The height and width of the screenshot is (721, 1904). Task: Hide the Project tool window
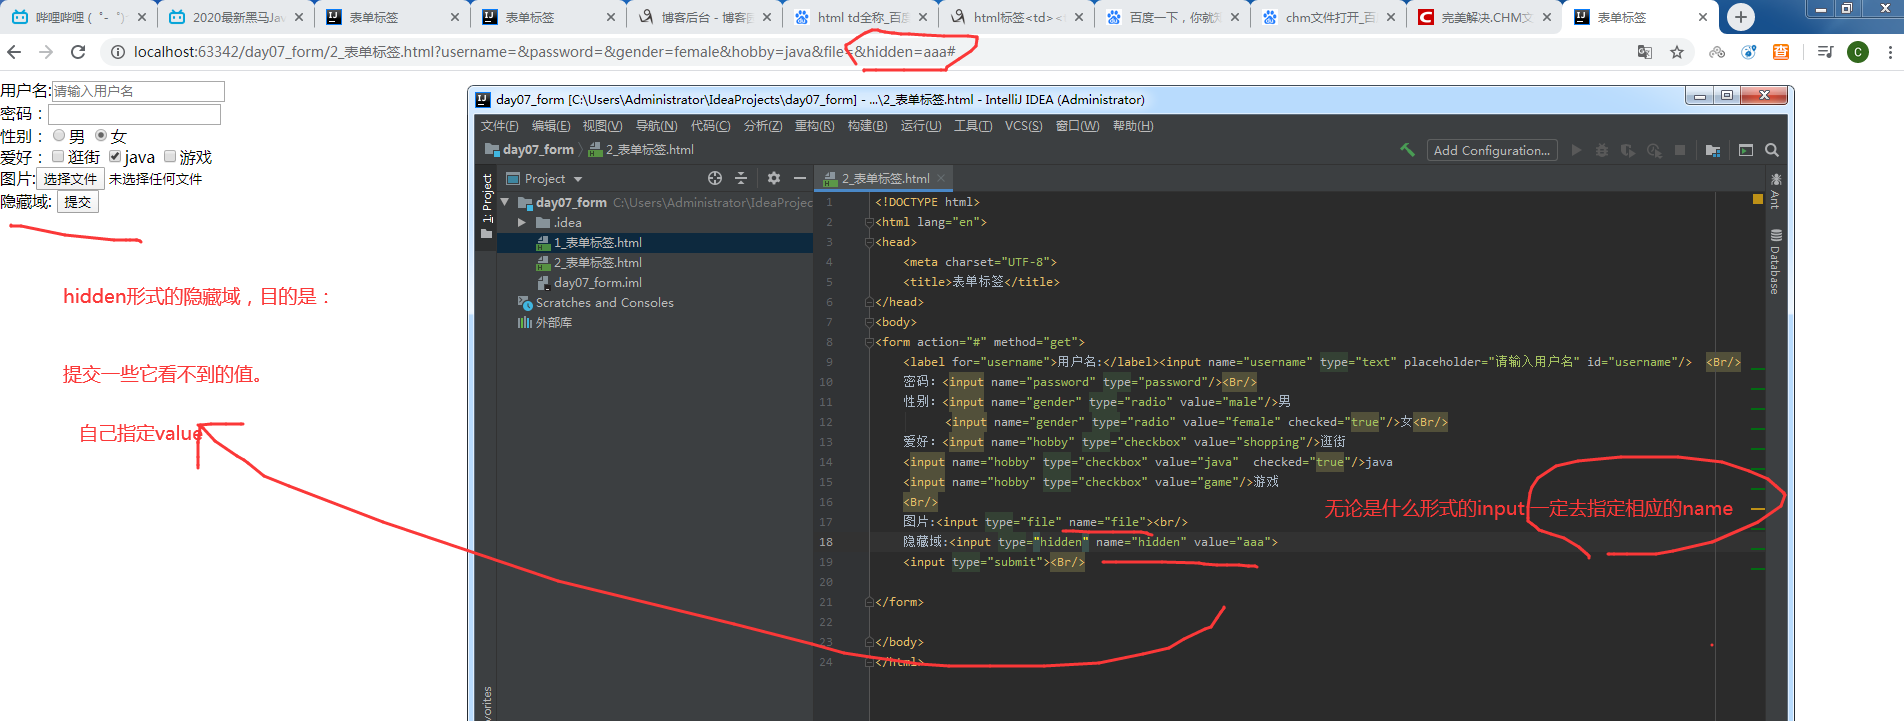pyautogui.click(x=800, y=178)
